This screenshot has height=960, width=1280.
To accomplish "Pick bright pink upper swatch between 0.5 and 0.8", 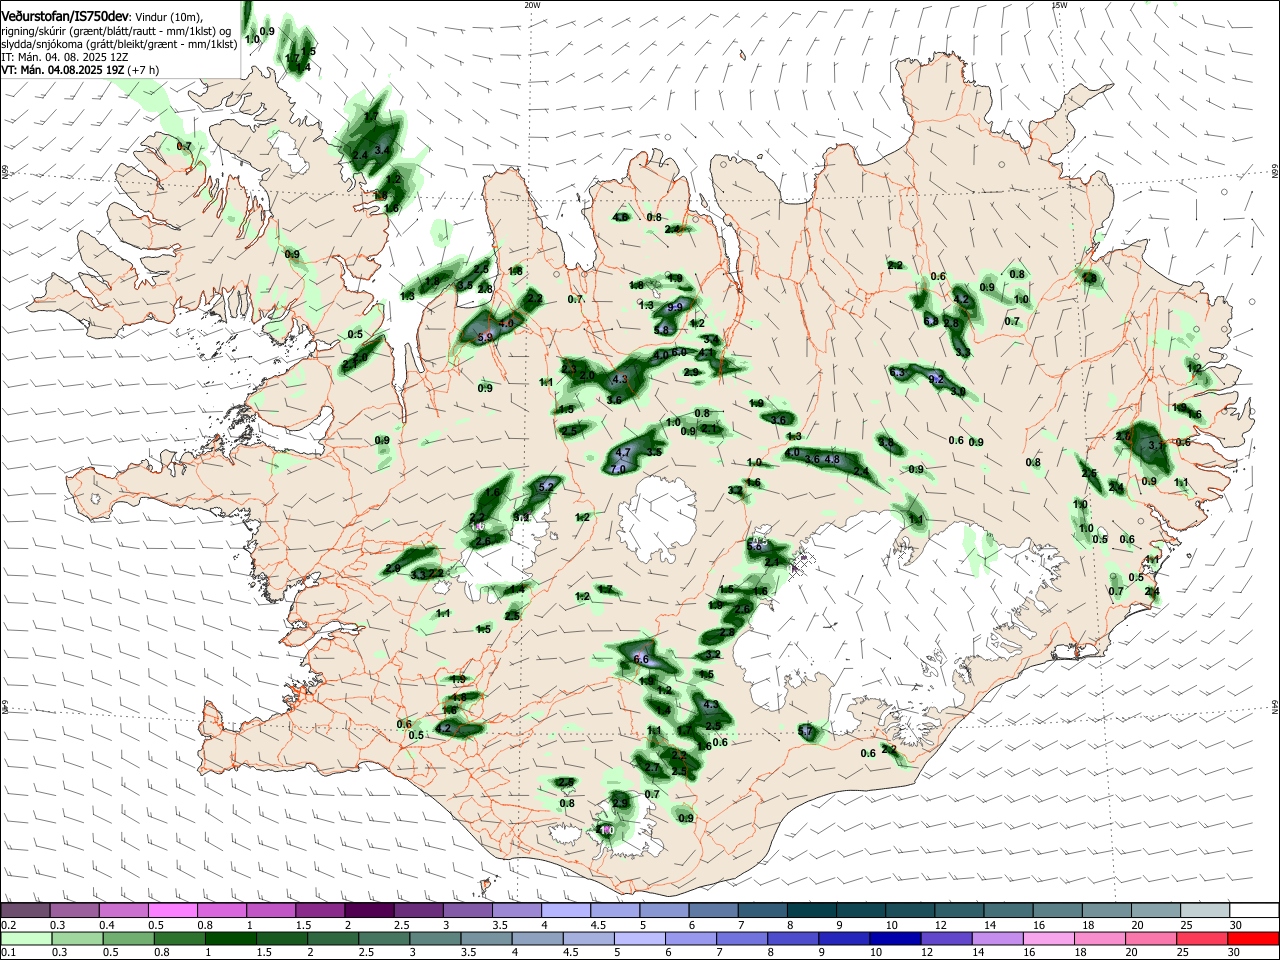I will pyautogui.click(x=172, y=911).
